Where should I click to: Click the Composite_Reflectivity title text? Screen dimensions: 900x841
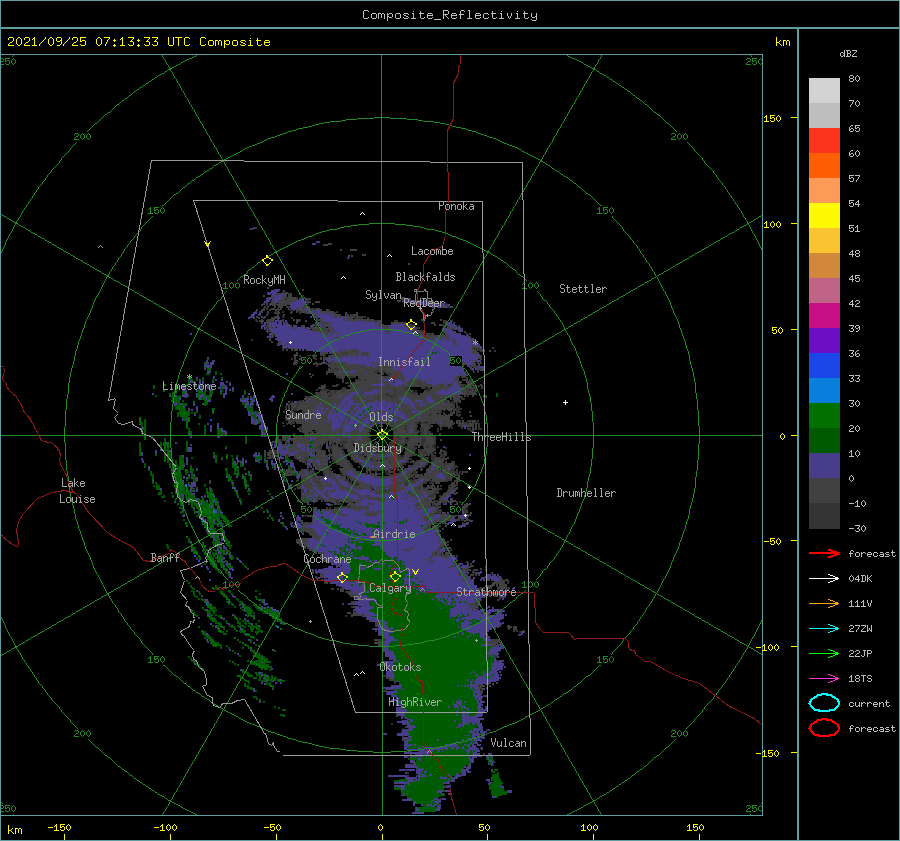pyautogui.click(x=450, y=15)
